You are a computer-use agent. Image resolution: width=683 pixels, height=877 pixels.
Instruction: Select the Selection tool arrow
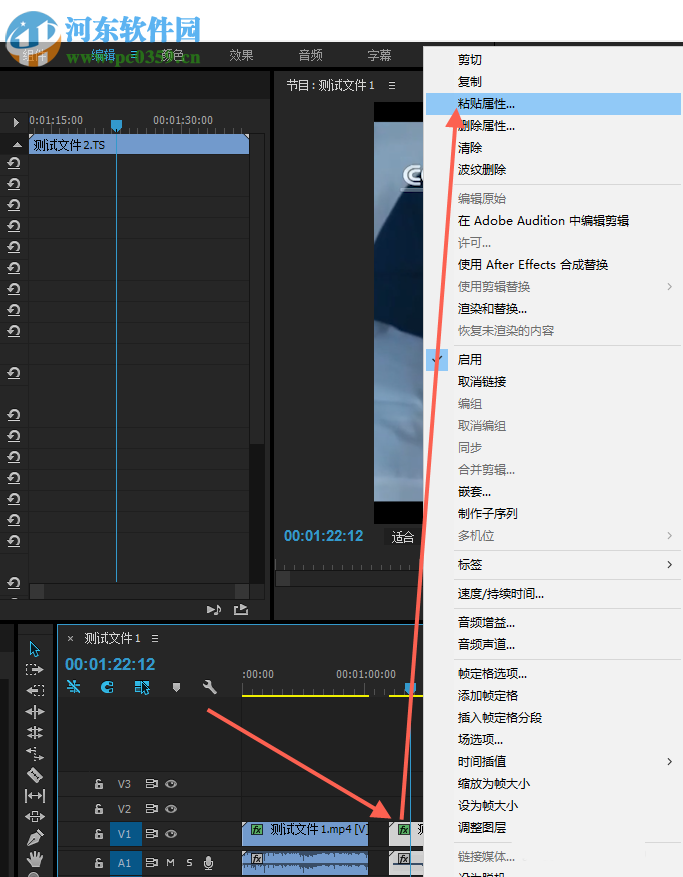(x=35, y=649)
